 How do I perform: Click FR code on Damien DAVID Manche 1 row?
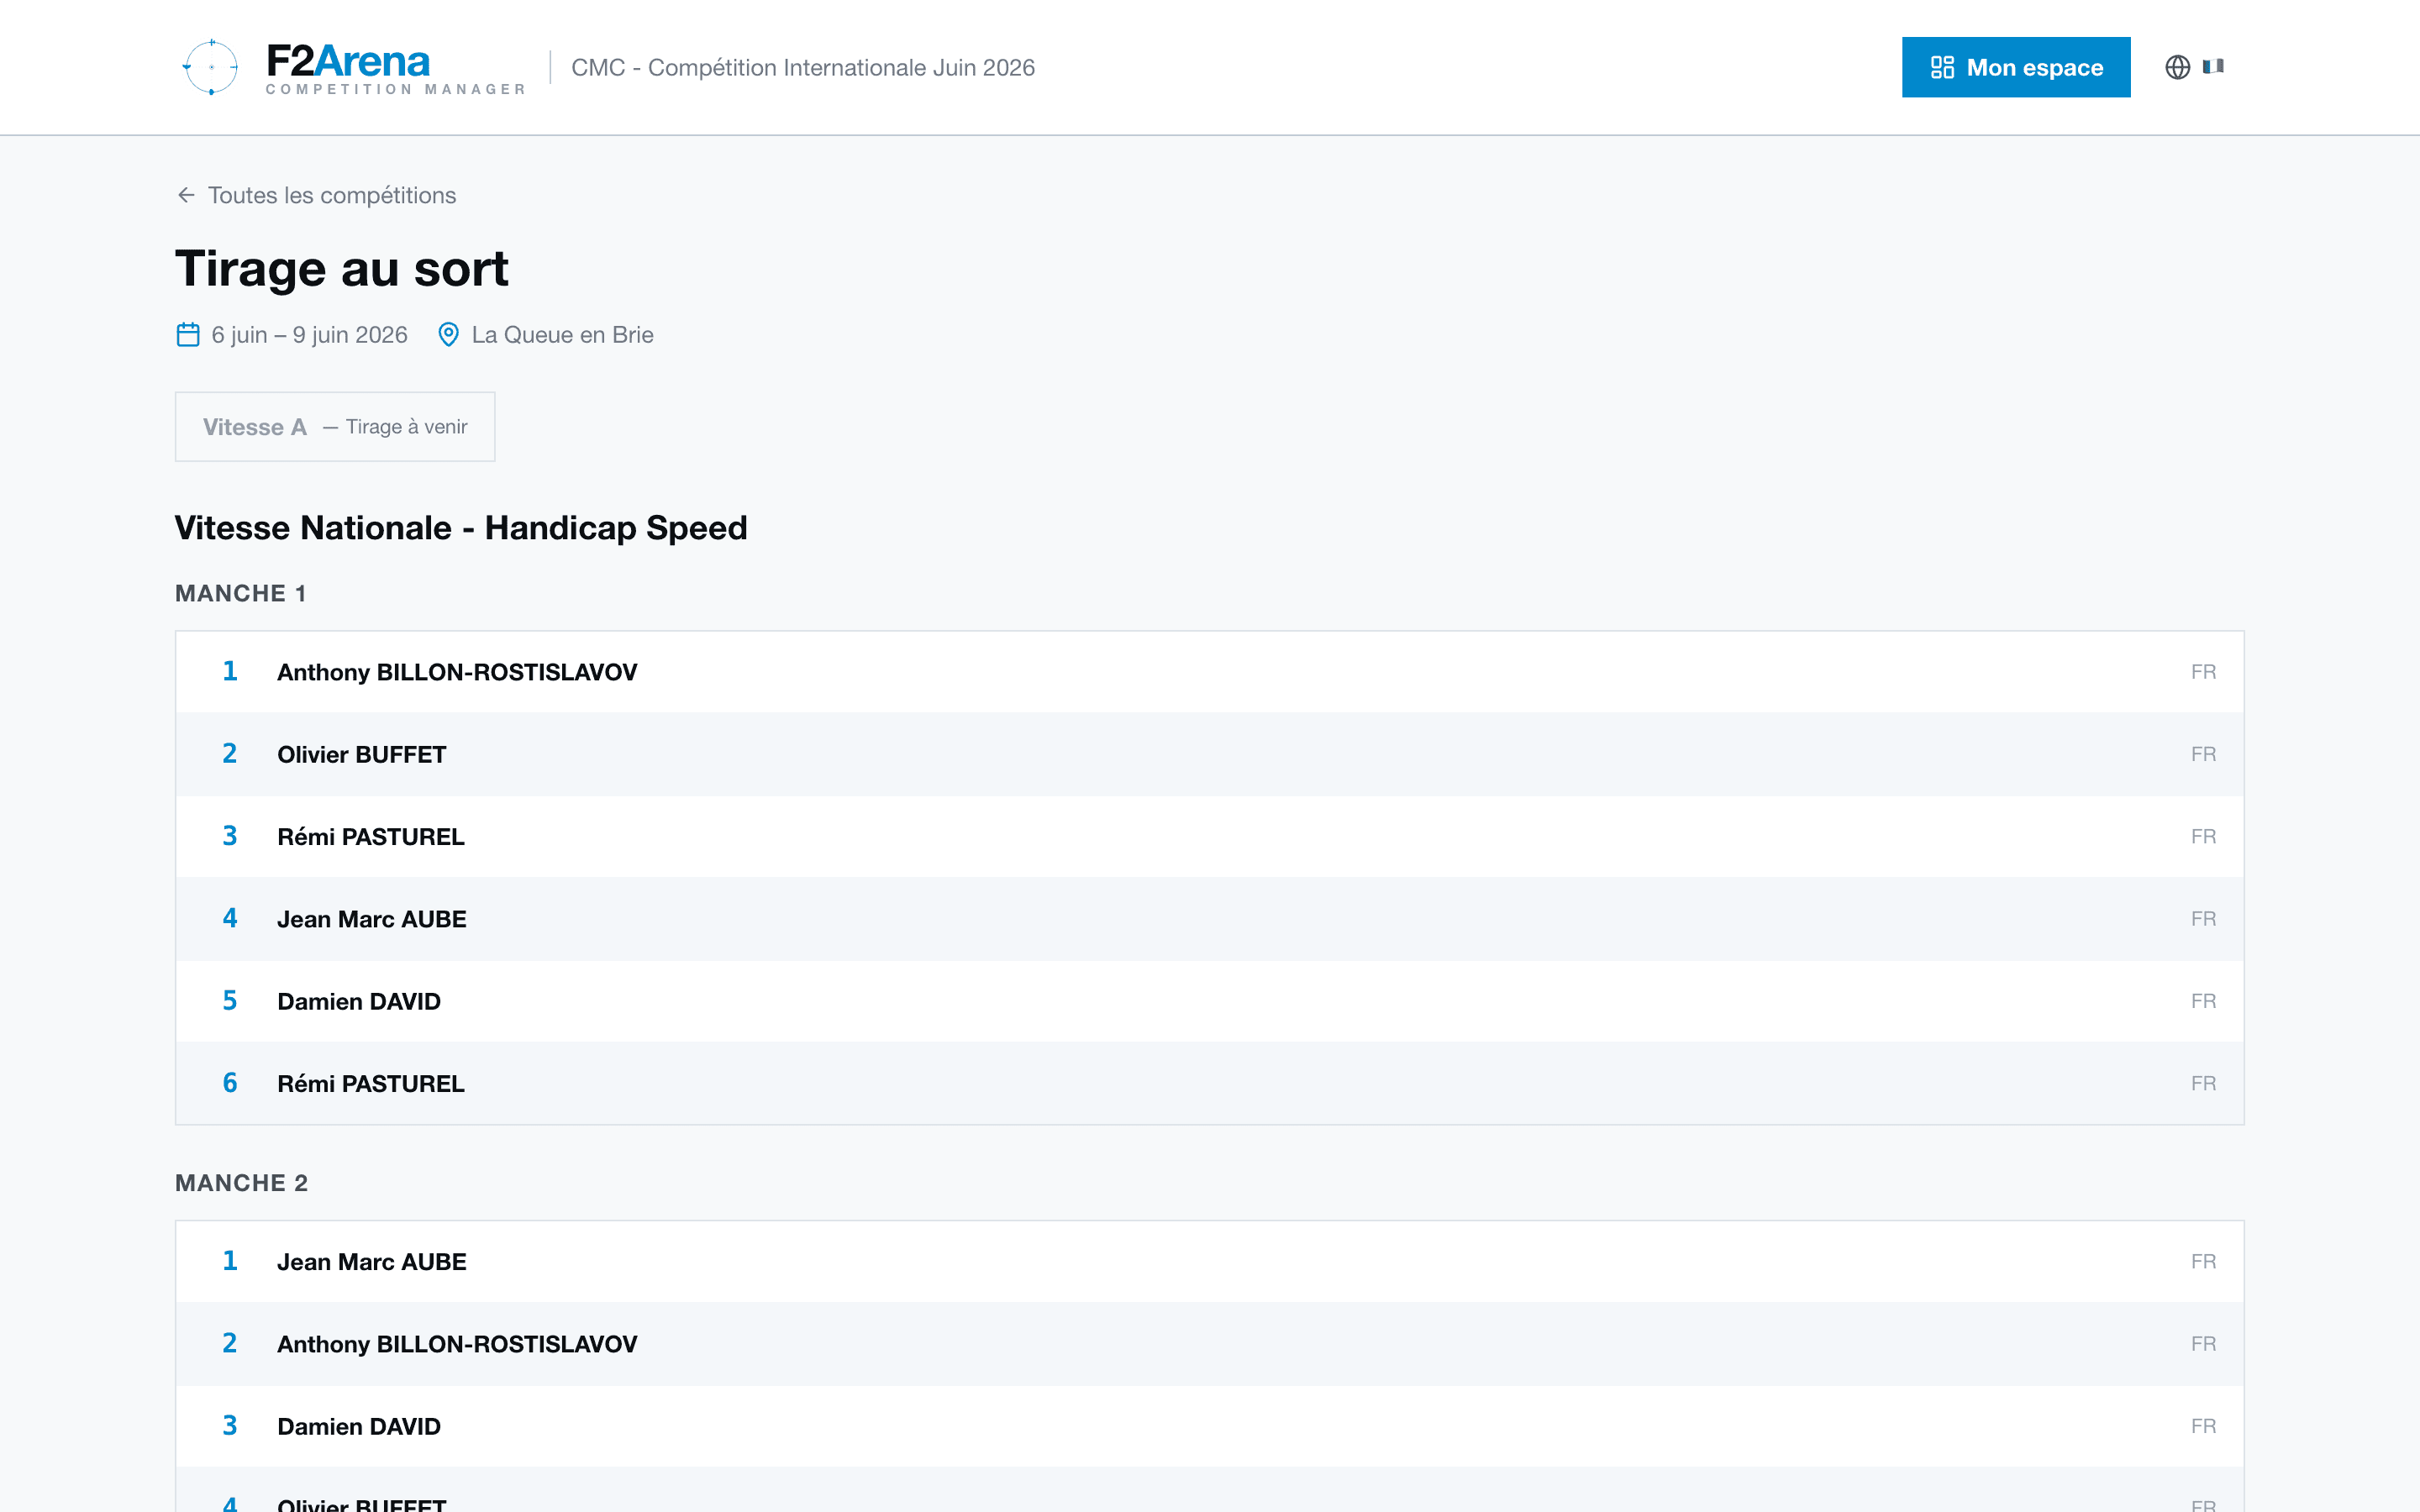tap(2203, 1001)
